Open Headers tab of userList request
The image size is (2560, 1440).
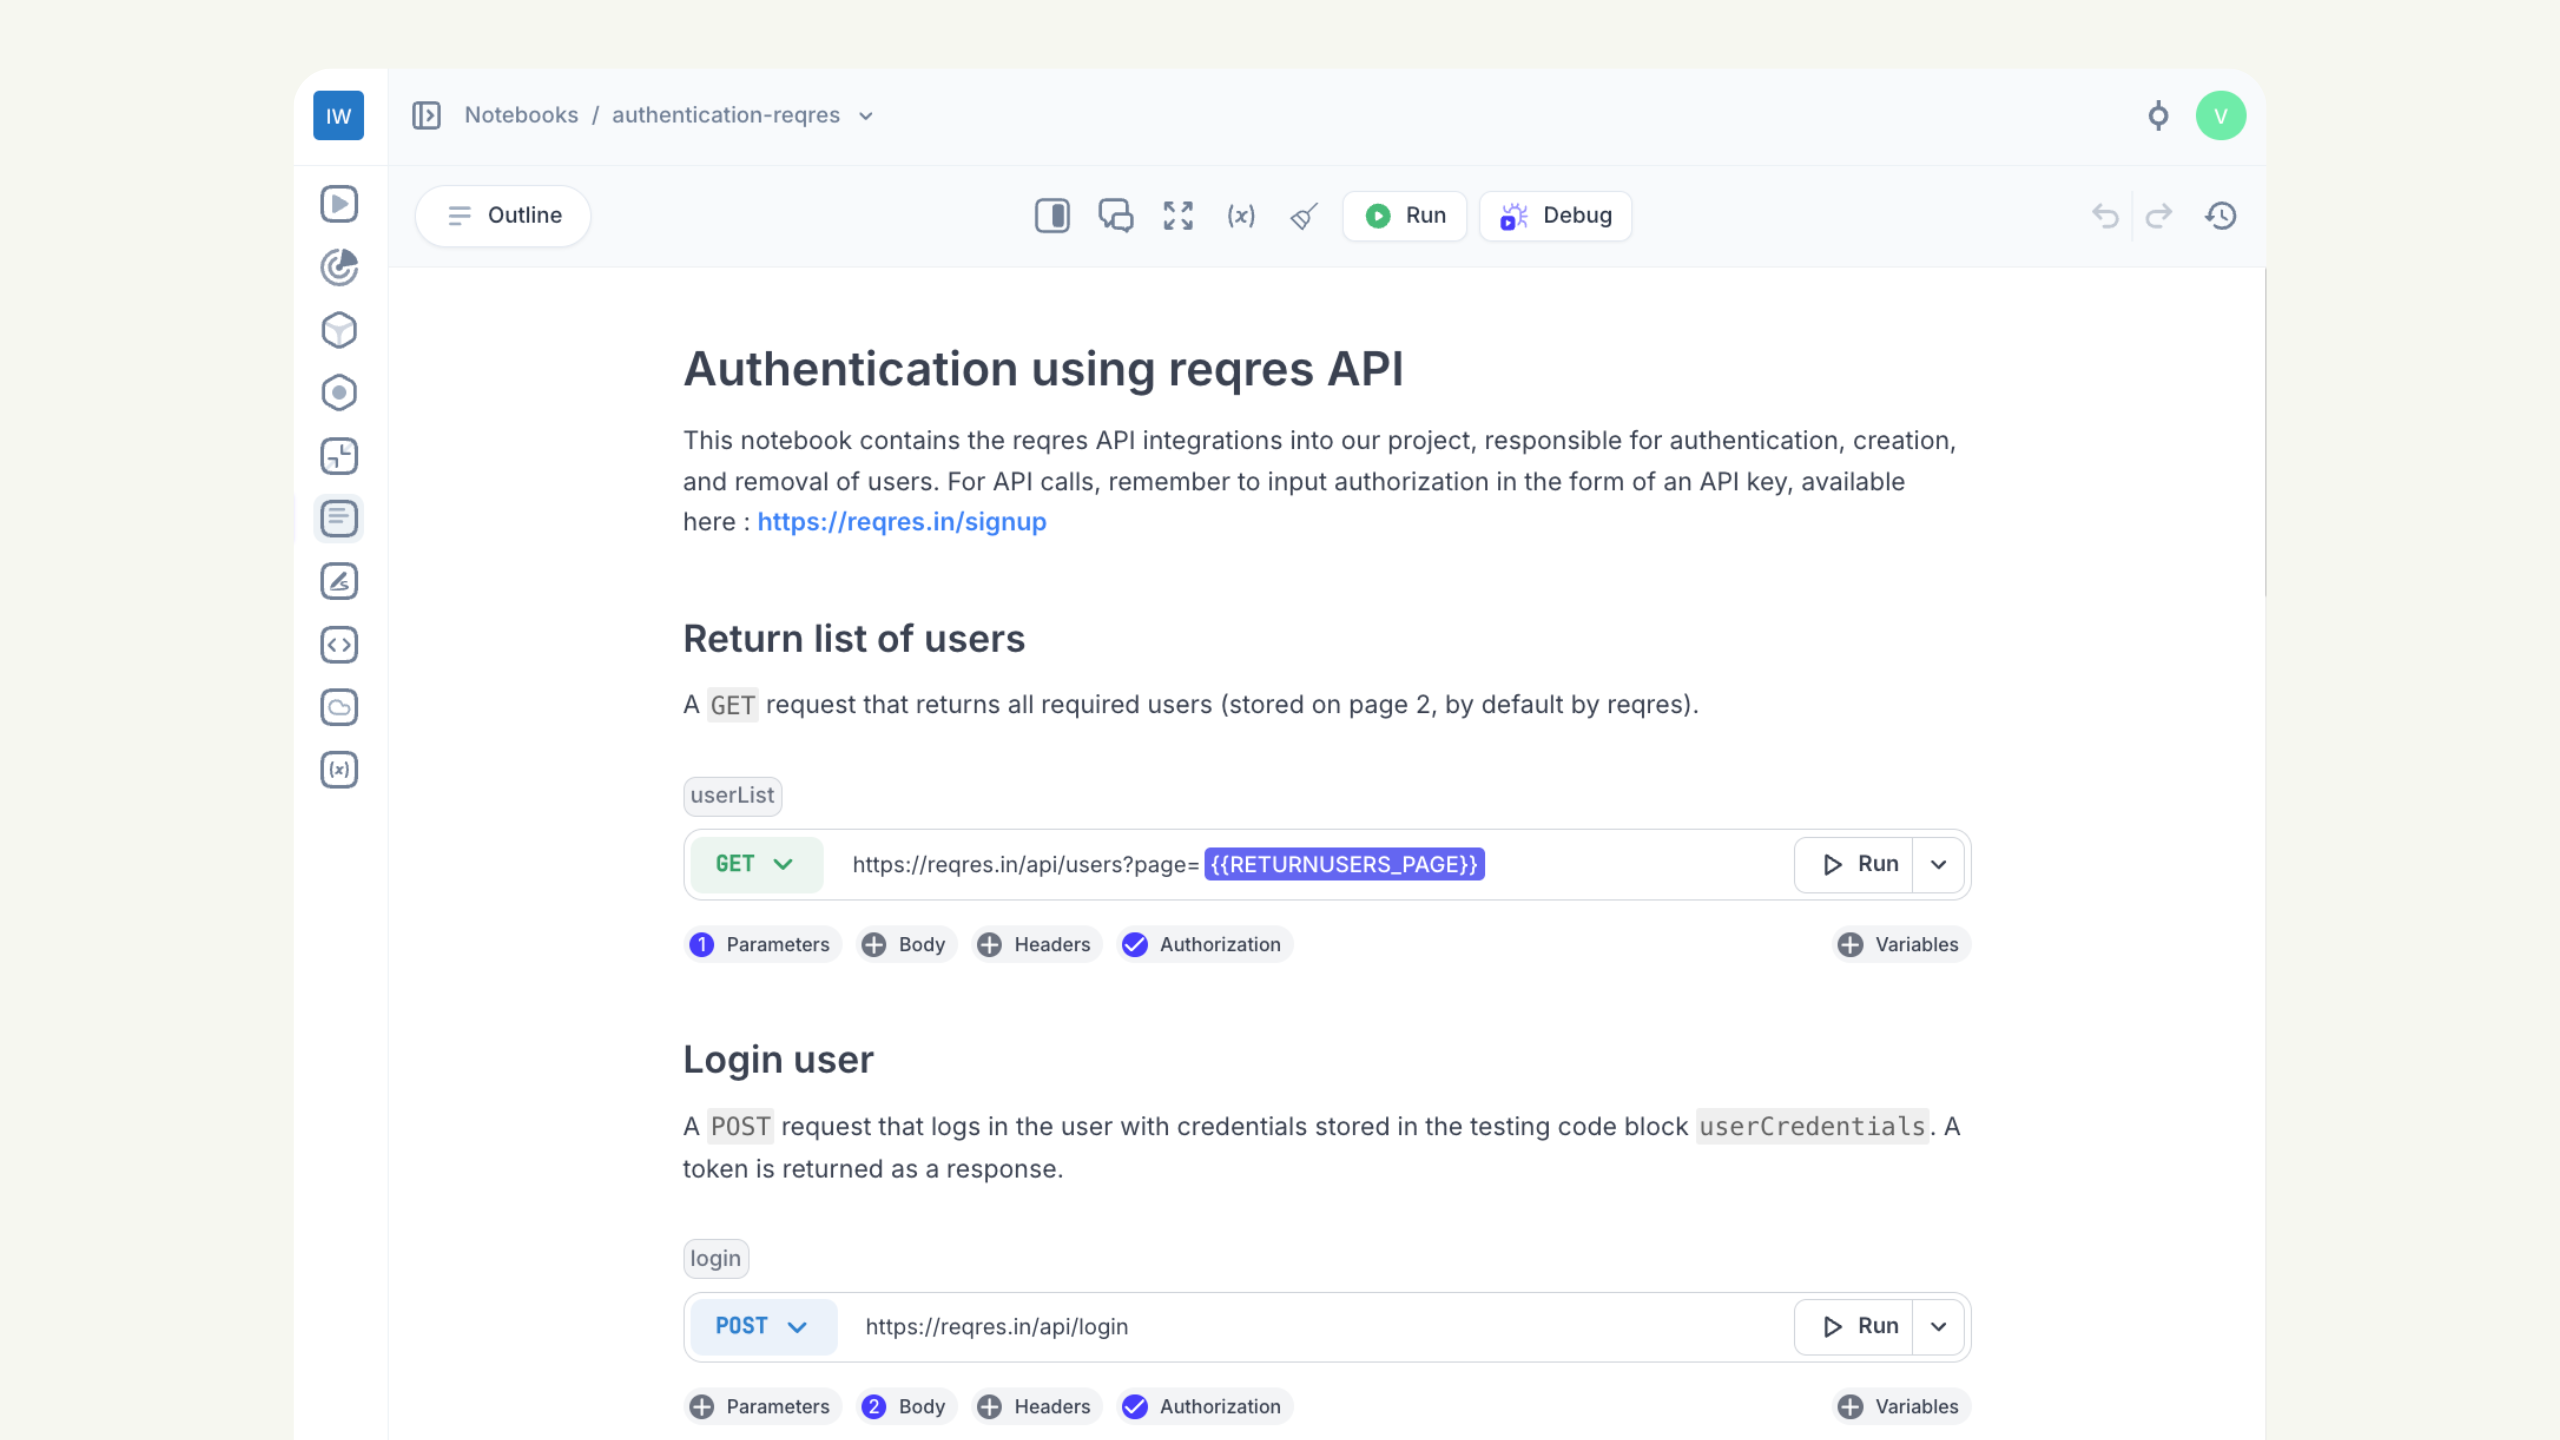(1036, 944)
